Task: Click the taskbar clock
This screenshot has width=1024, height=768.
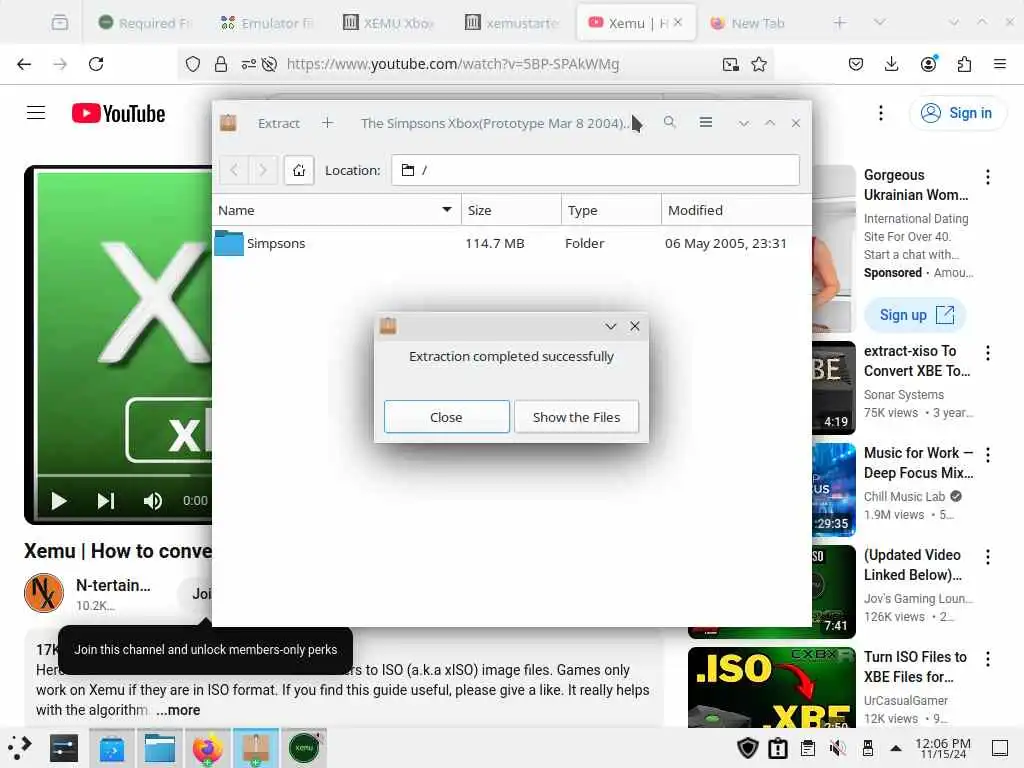Action: [x=943, y=748]
